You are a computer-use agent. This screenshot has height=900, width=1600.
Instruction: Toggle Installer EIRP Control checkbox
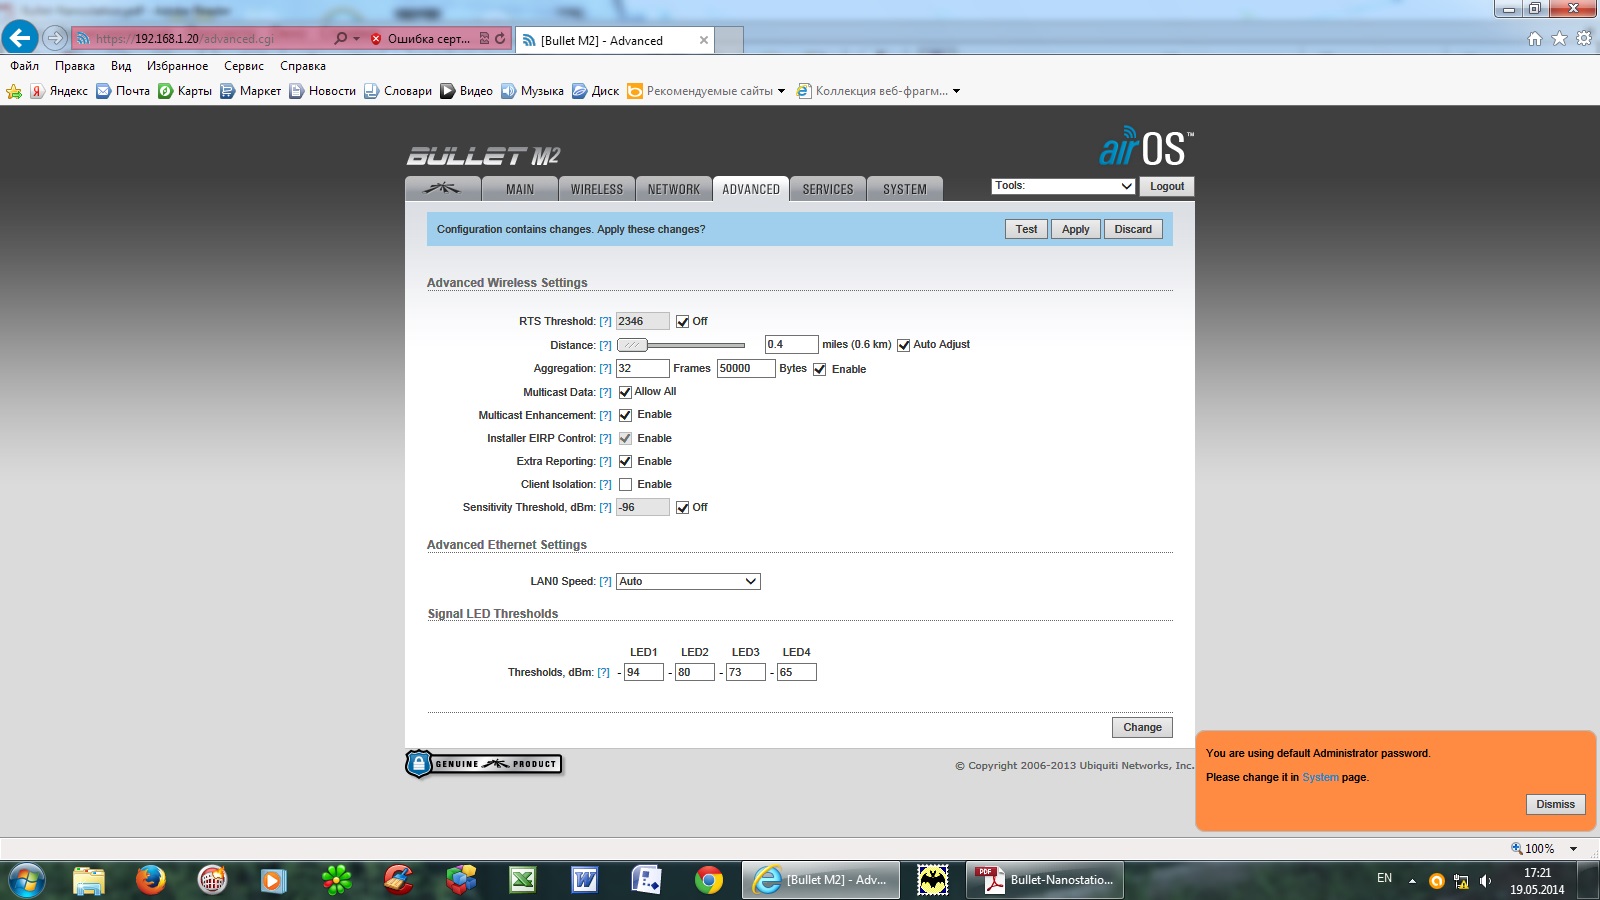coord(625,438)
